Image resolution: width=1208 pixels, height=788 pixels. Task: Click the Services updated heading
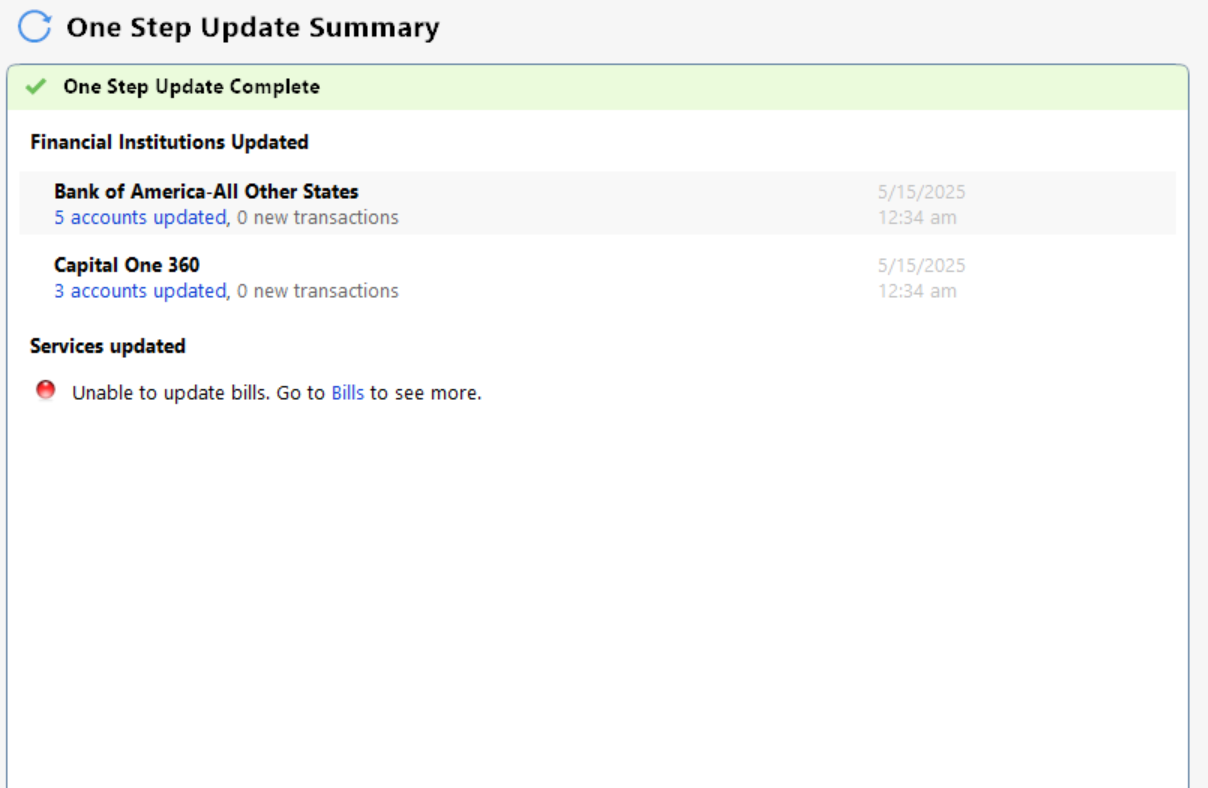[108, 346]
